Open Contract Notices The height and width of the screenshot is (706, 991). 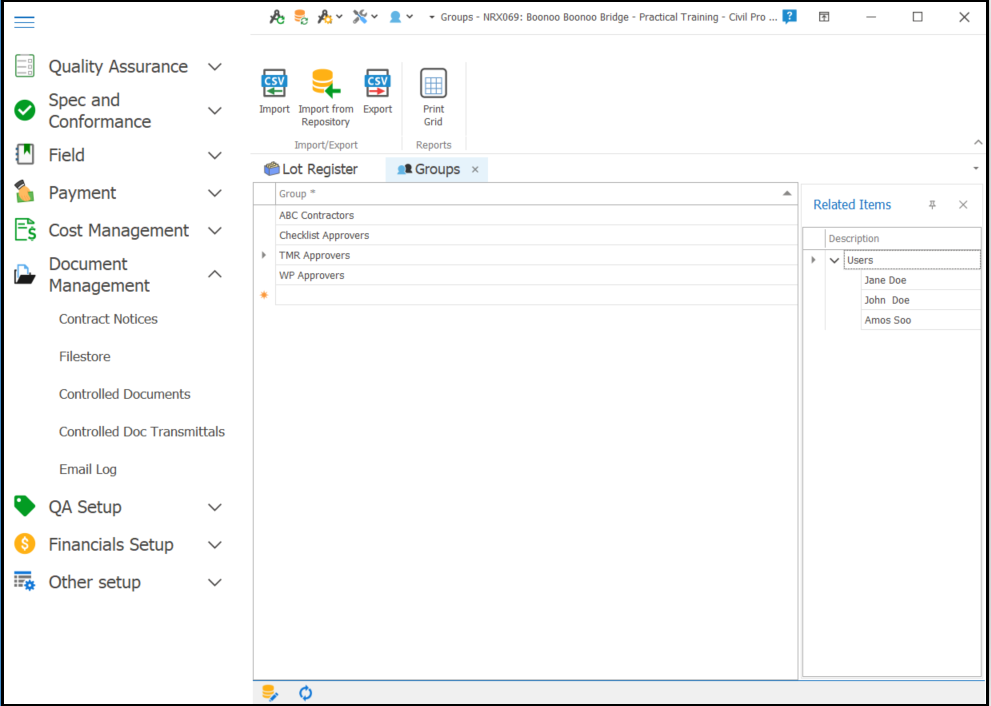[x=108, y=319]
